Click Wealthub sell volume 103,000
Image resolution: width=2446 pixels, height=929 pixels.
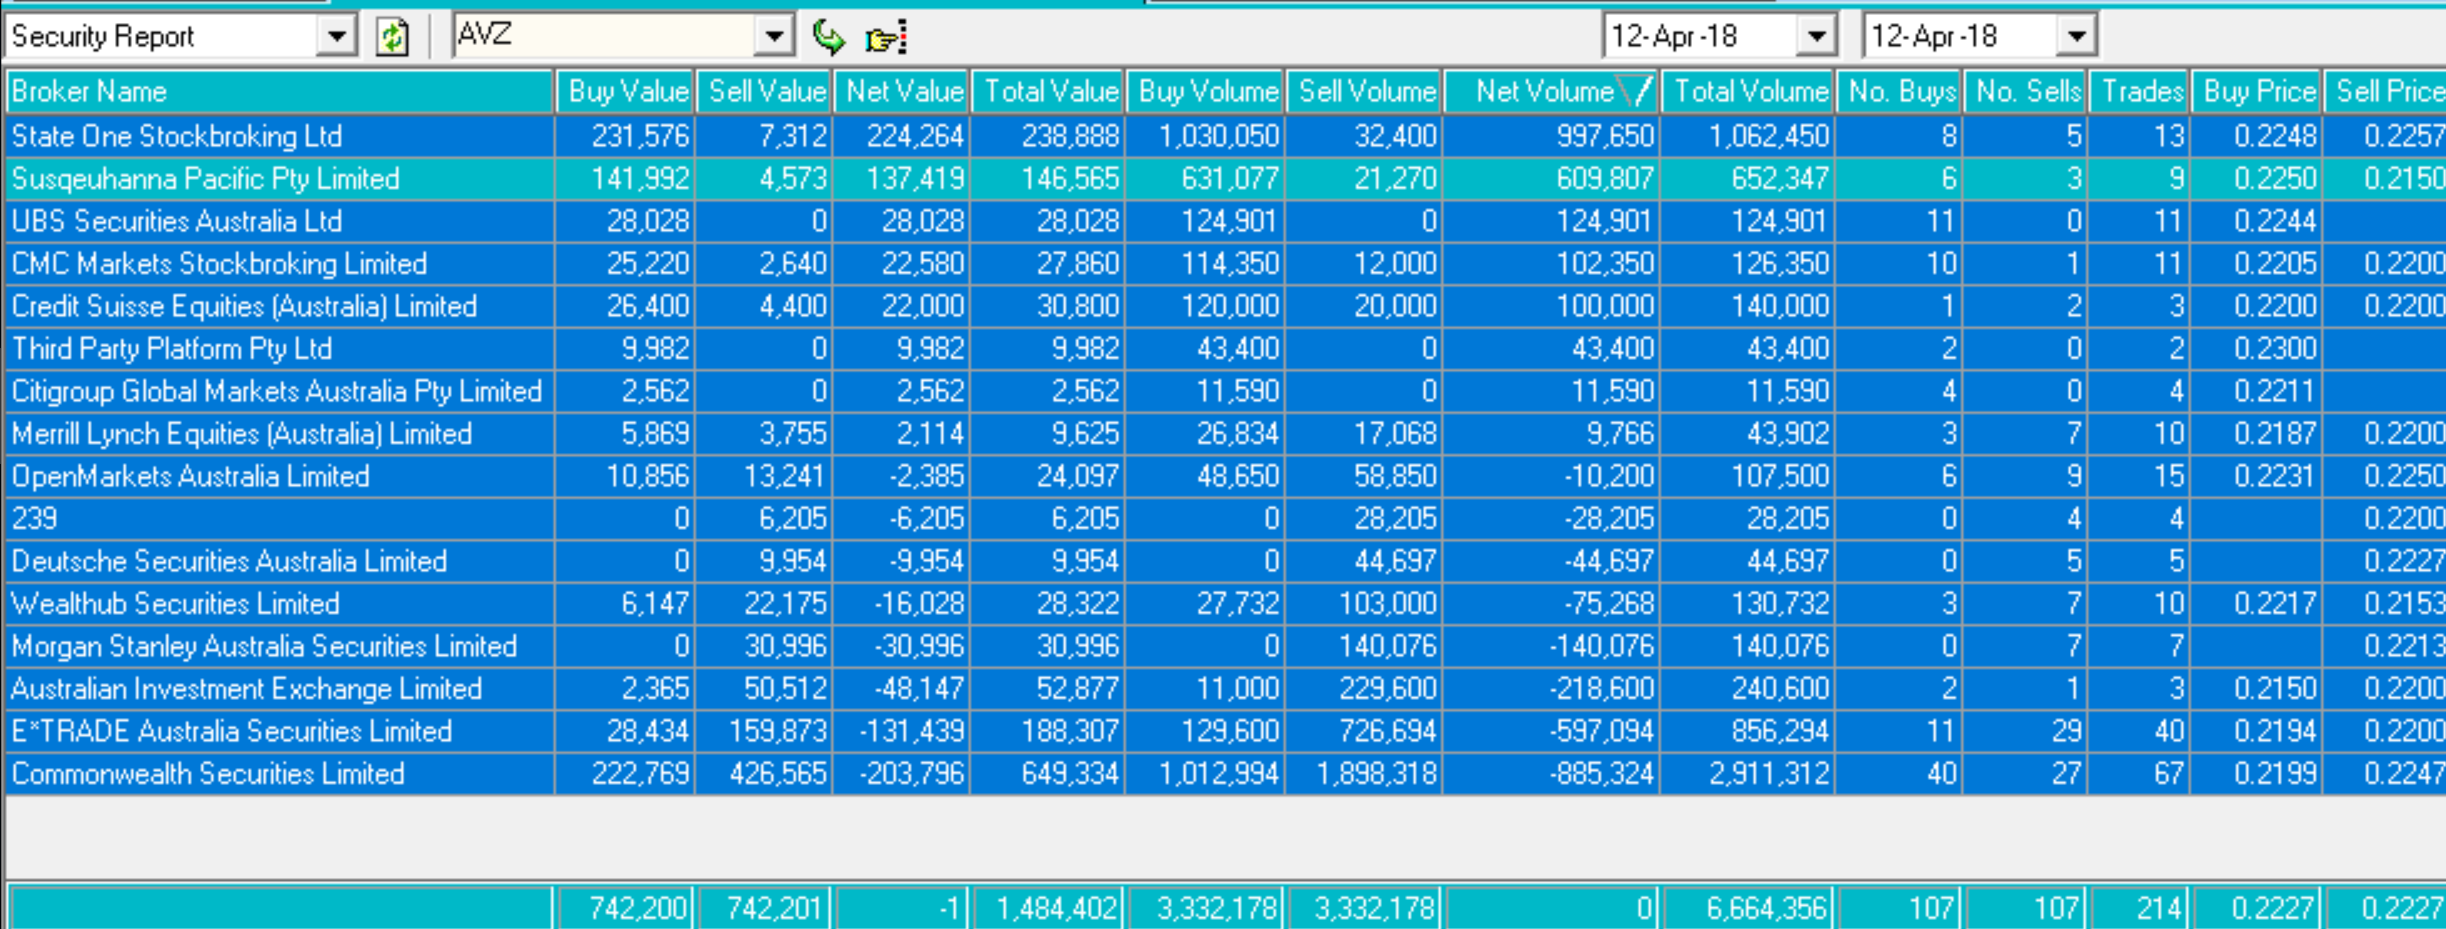coord(1388,604)
